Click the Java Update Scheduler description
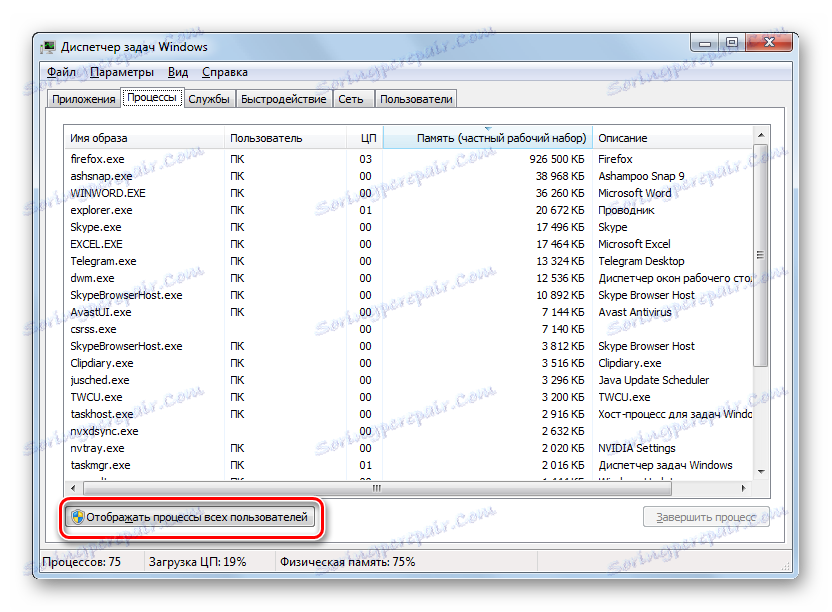The height and width of the screenshot is (612, 832). click(x=653, y=380)
